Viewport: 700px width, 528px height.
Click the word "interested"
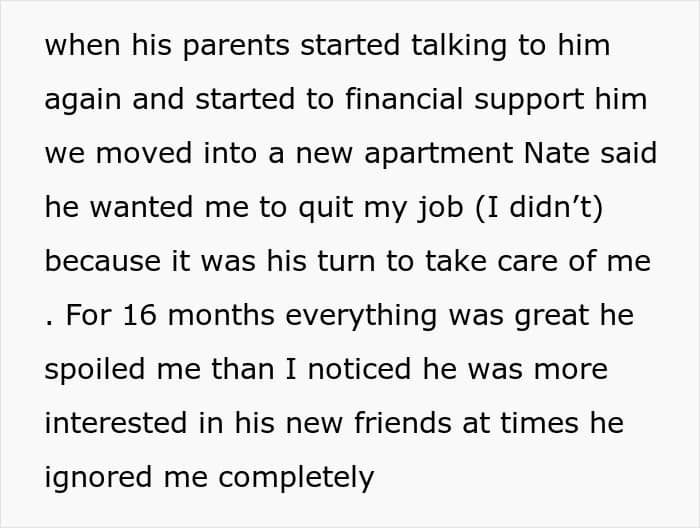click(x=116, y=423)
